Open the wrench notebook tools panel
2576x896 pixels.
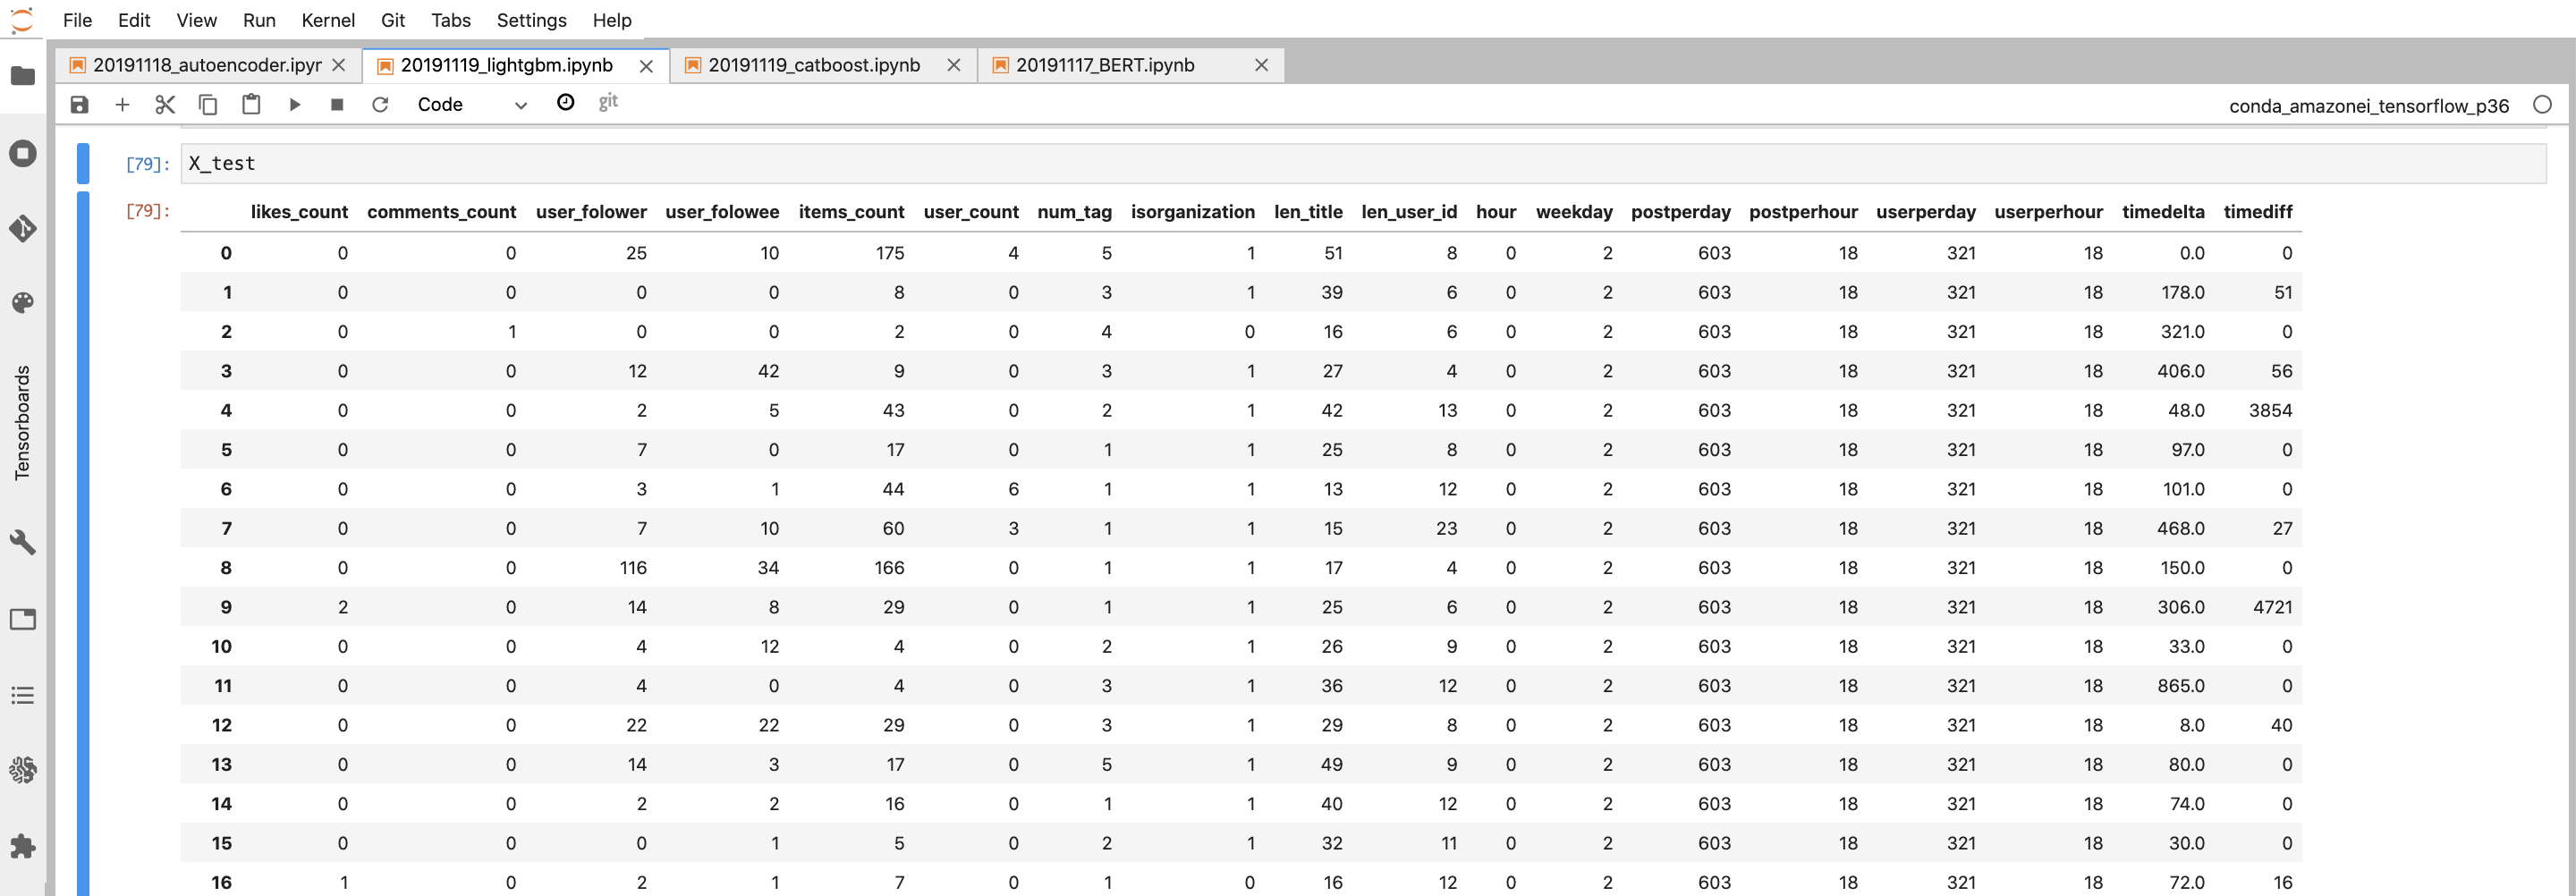point(22,542)
